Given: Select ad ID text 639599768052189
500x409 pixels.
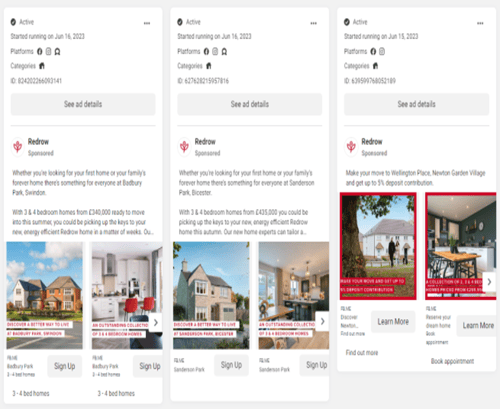Looking at the screenshot, I should [x=373, y=81].
